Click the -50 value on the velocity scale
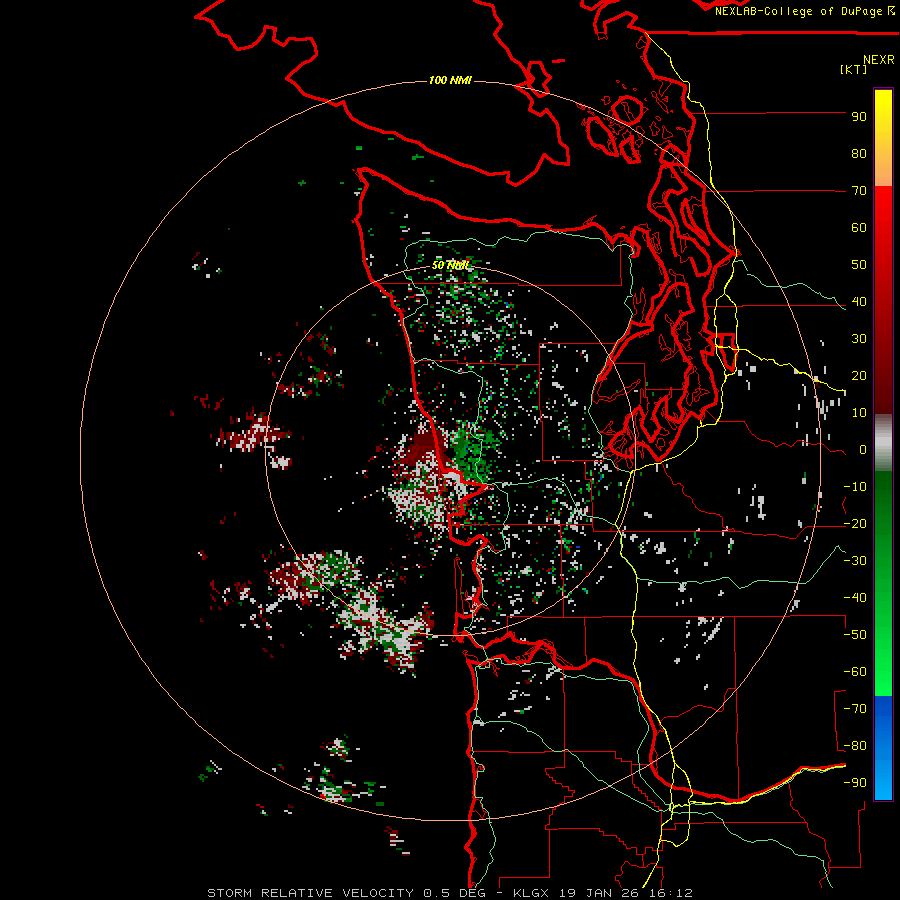 (x=855, y=635)
